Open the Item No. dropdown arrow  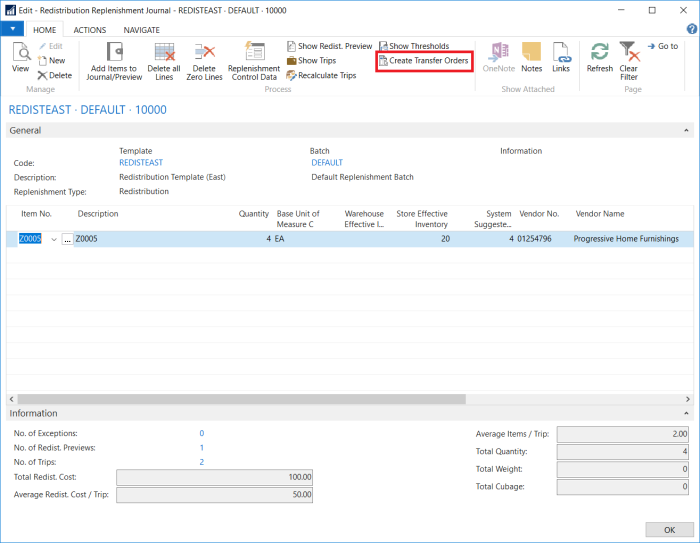(54, 239)
